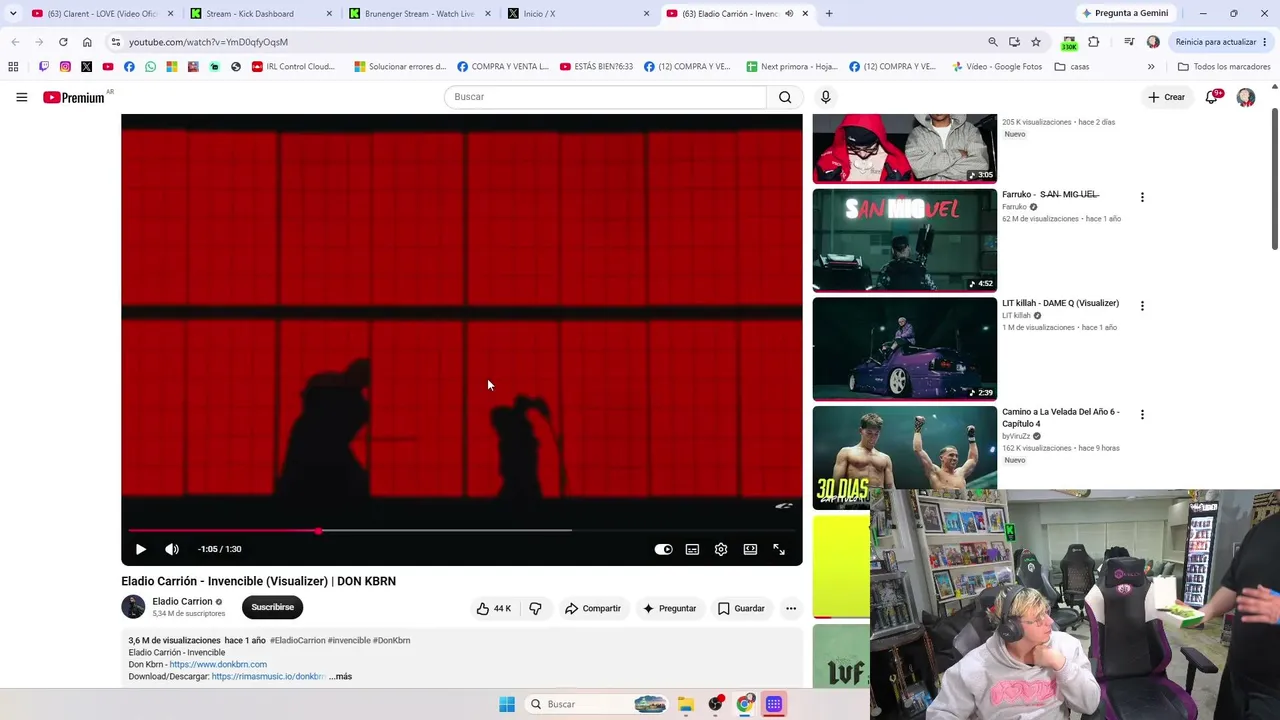
Task: Open Chrome from the taskbar
Action: pyautogui.click(x=744, y=704)
